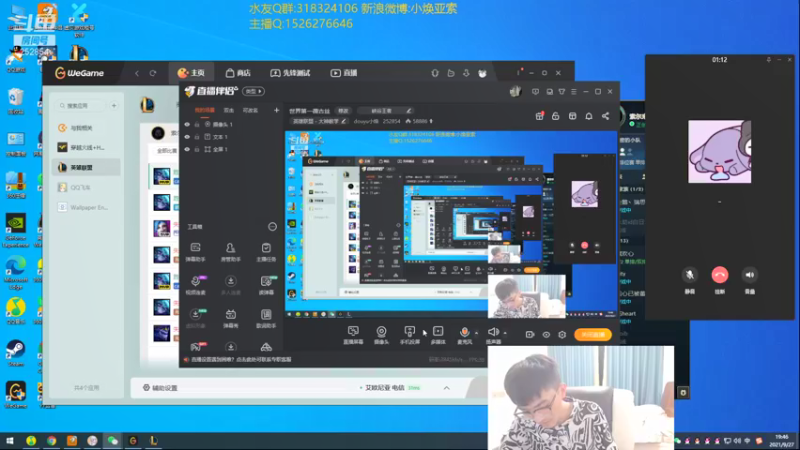Screen dimensions: 800x450
Task: Select Microsoft Edge desktop icon
Action: click(x=15, y=272)
